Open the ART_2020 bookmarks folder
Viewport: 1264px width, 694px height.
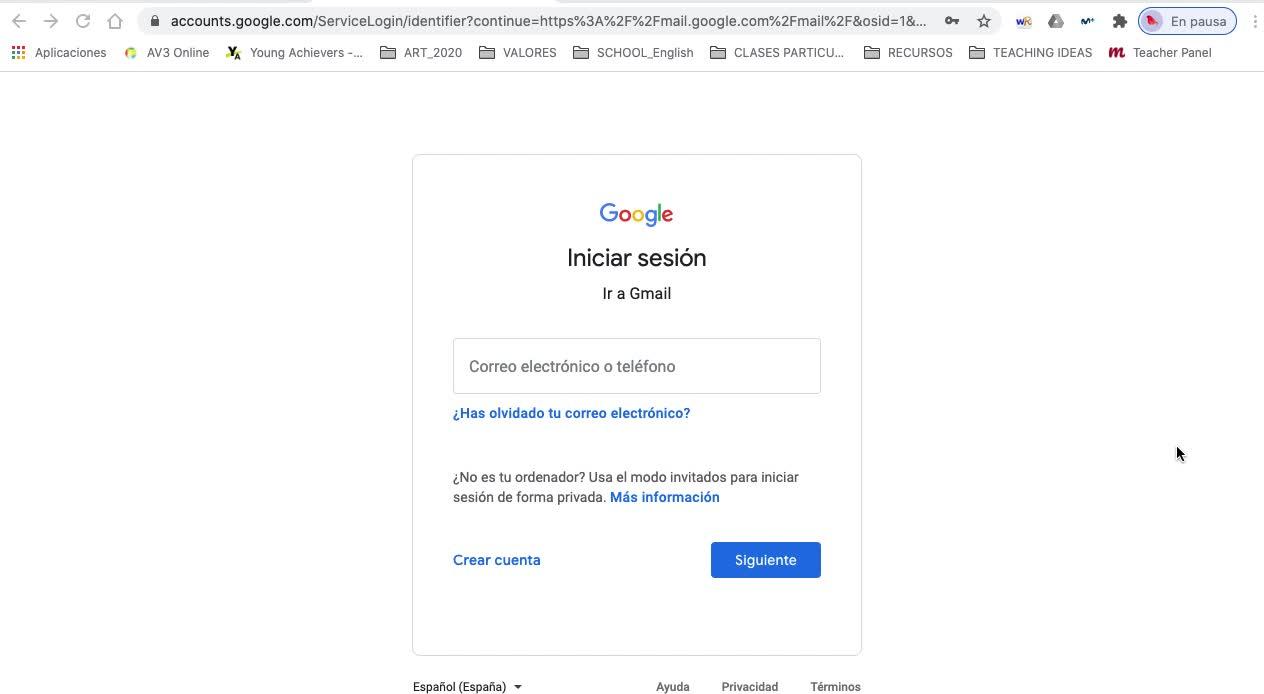click(x=421, y=52)
